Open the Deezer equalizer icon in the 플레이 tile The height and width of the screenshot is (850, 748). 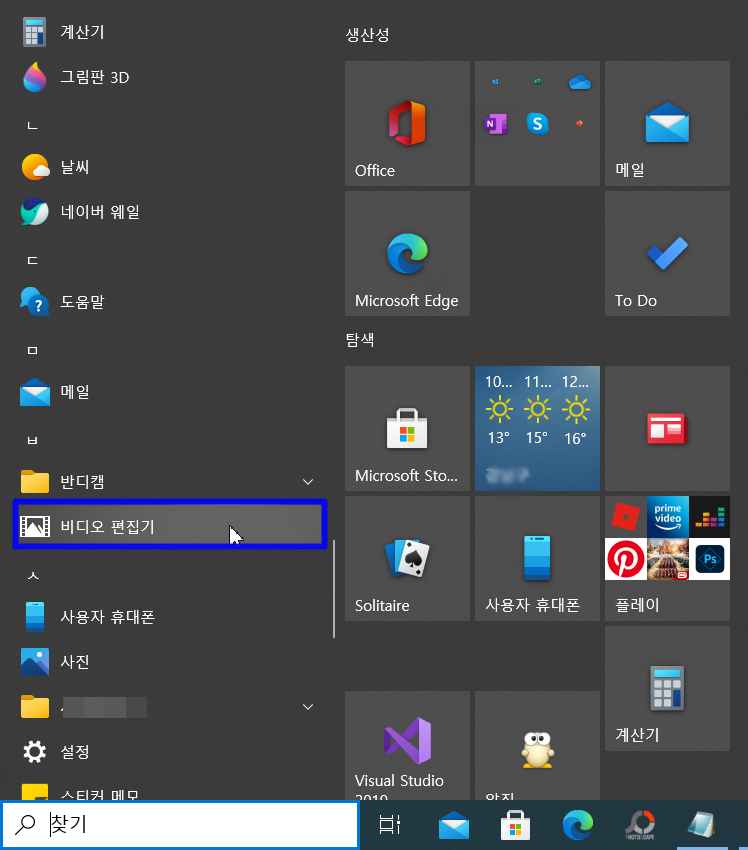click(710, 517)
